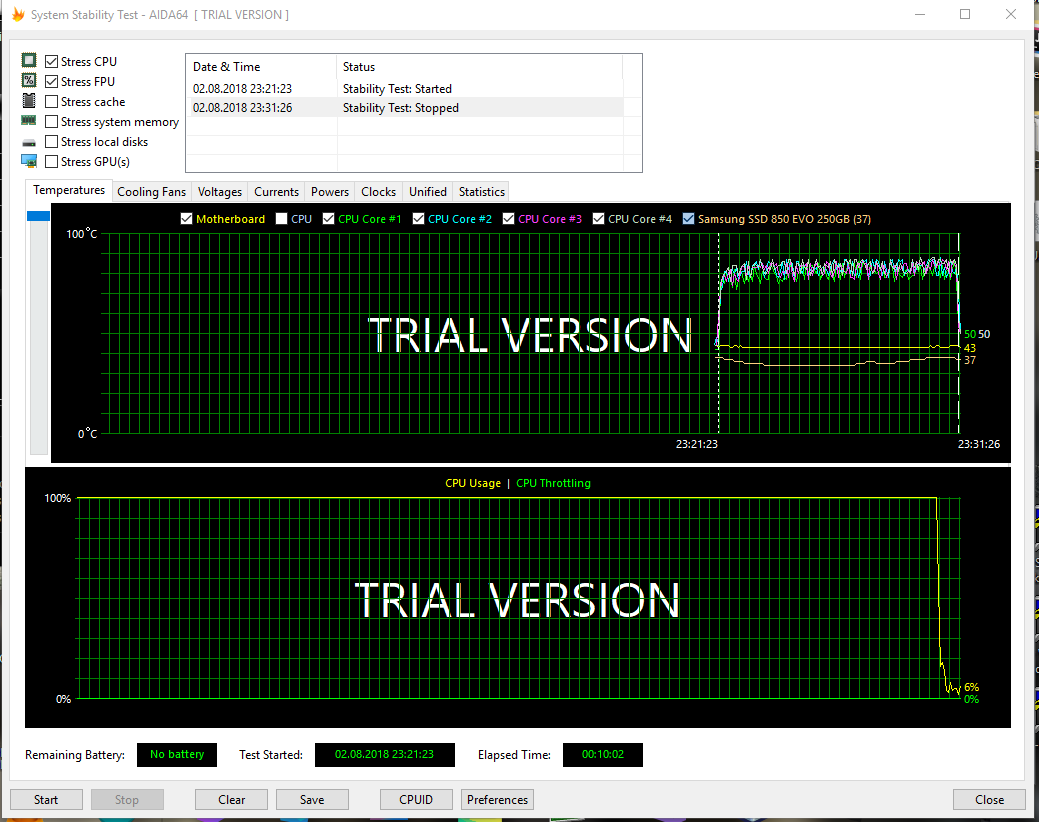Screen dimensions: 1039x822
Task: Click the 02.08.2018 23:31:26 timestamp cell
Action: [243, 108]
